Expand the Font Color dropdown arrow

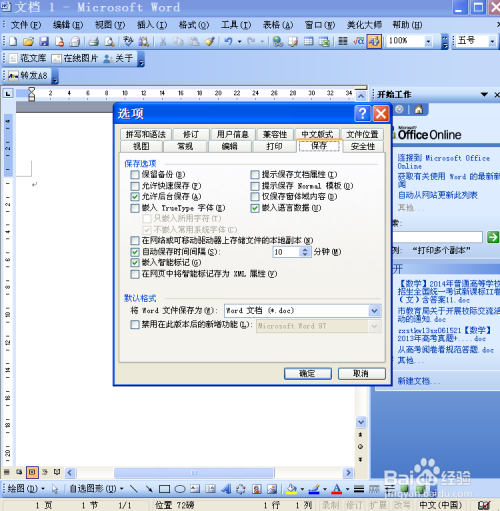point(347,489)
